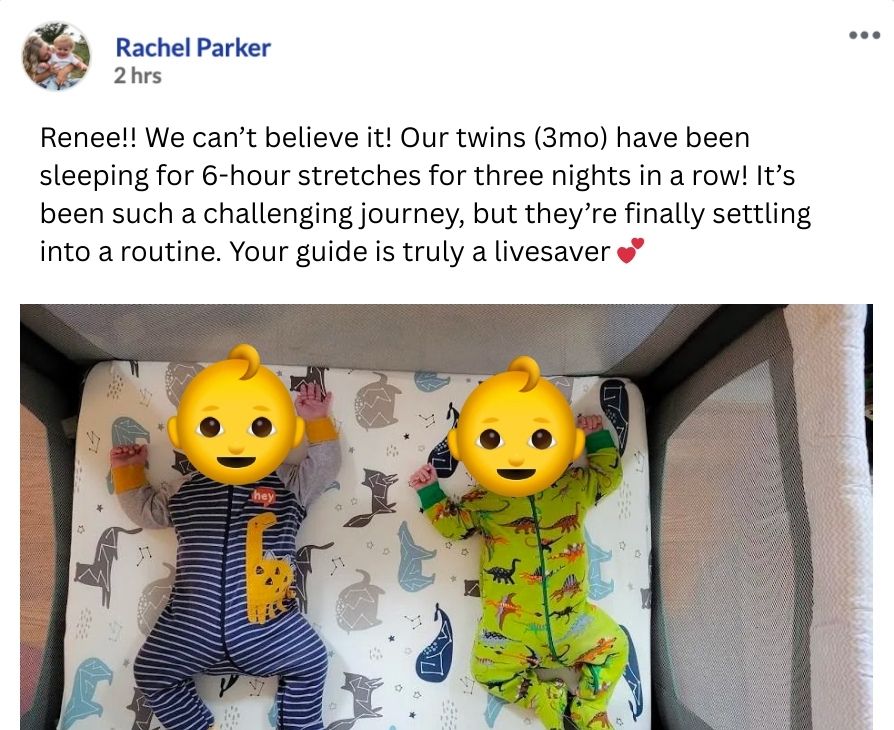Click the baby emoji over the left twin's face
The width and height of the screenshot is (894, 730).
236,416
